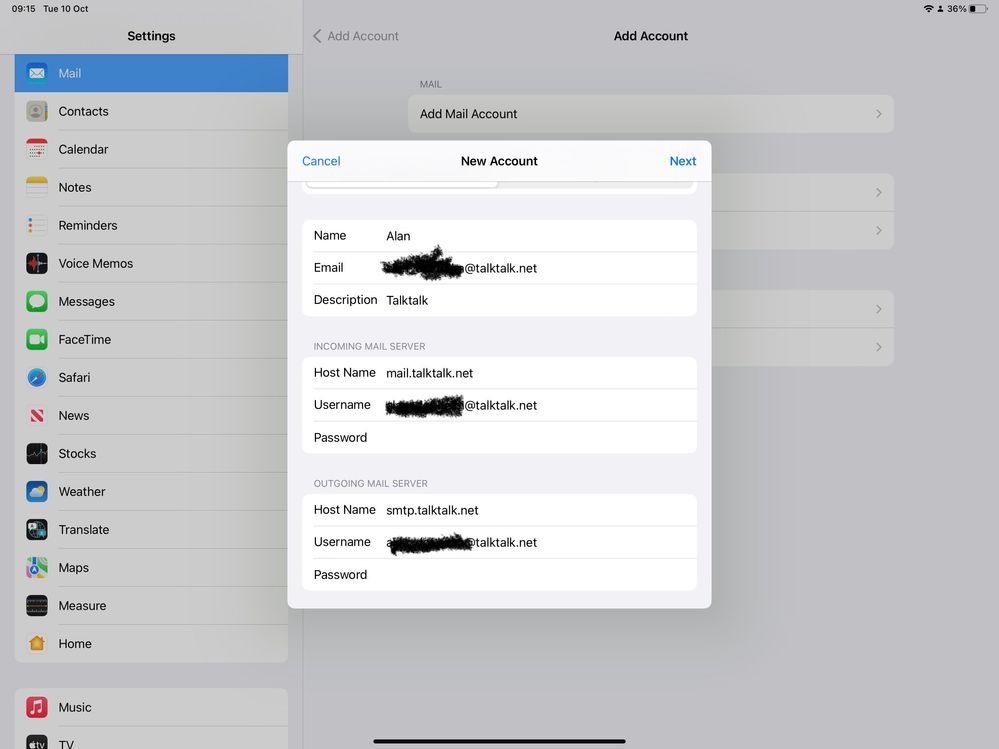Open Reminders settings
Image resolution: width=999 pixels, height=749 pixels.
(151, 225)
